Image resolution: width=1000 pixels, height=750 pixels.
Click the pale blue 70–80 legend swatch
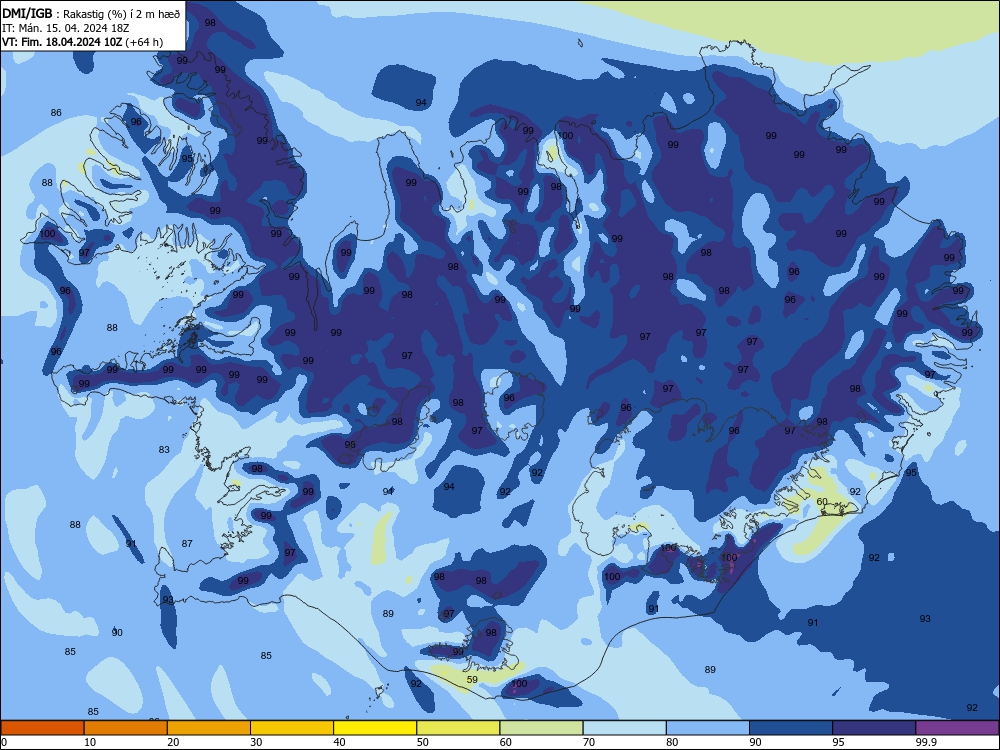click(624, 728)
